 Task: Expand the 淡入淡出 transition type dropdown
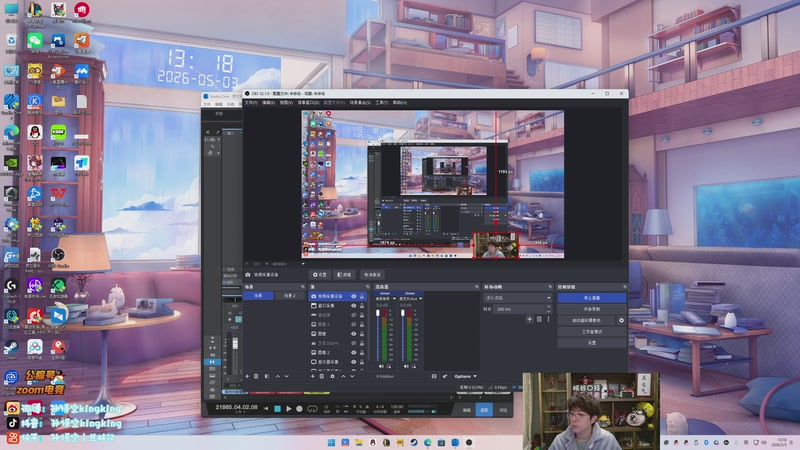pyautogui.click(x=517, y=297)
